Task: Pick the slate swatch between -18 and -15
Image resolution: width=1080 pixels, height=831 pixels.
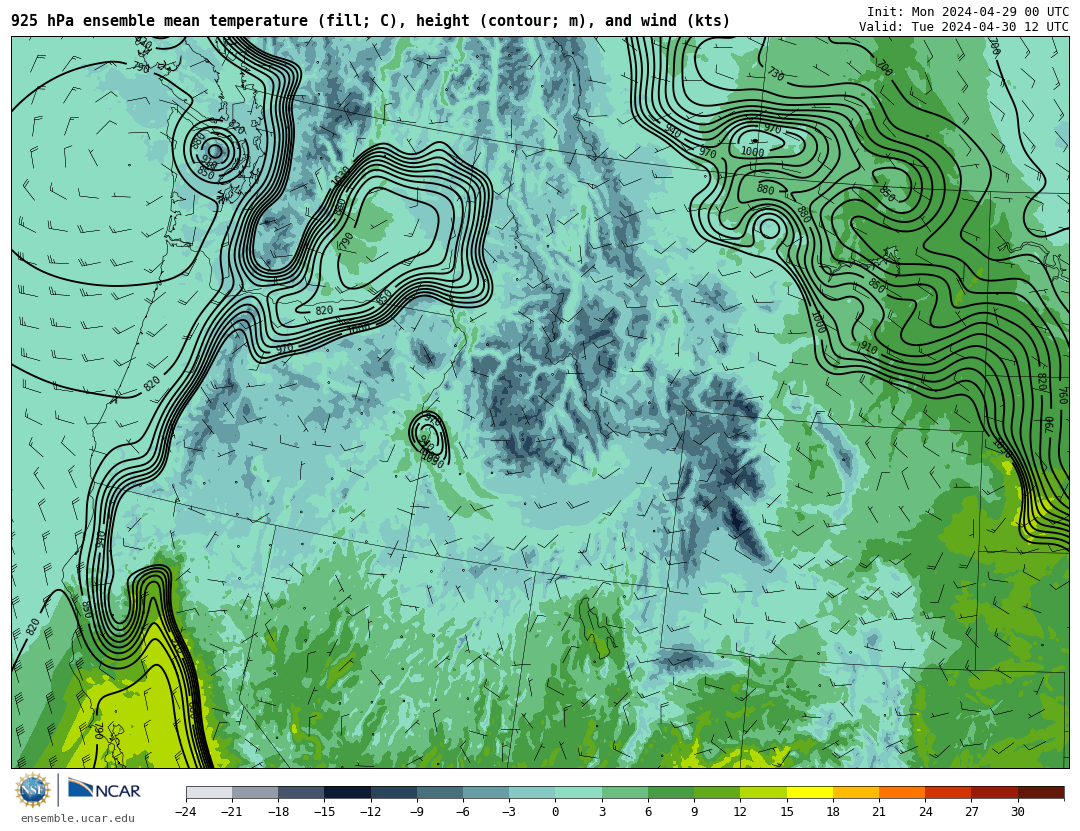Action: (x=301, y=792)
